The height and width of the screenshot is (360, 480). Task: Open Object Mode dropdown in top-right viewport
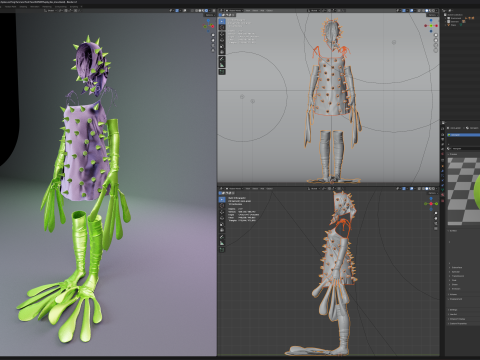click(x=234, y=10)
